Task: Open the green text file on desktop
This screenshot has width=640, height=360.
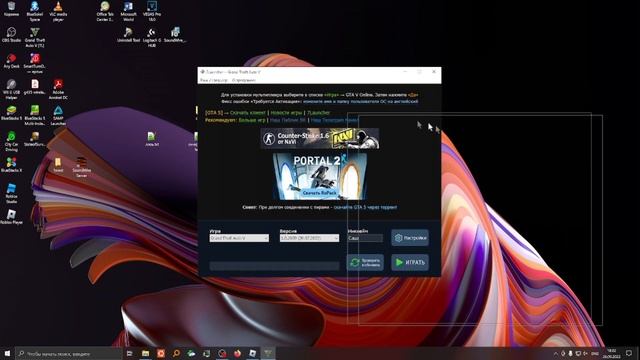Action: pyautogui.click(x=152, y=139)
